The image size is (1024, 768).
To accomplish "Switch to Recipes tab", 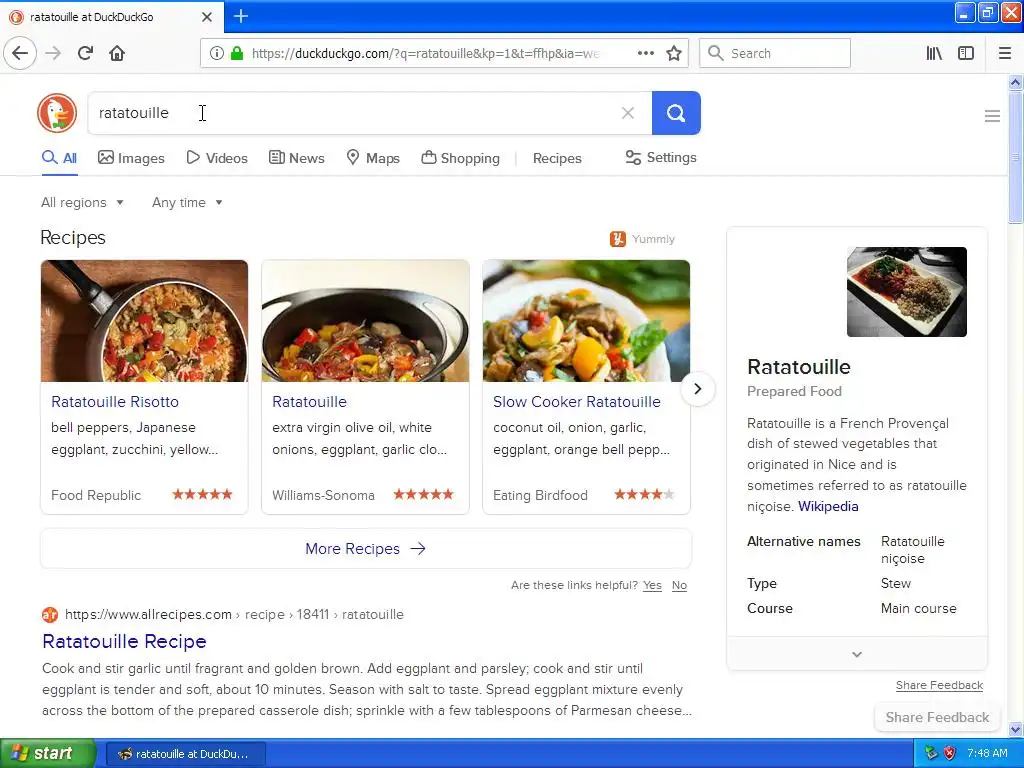I will (557, 158).
